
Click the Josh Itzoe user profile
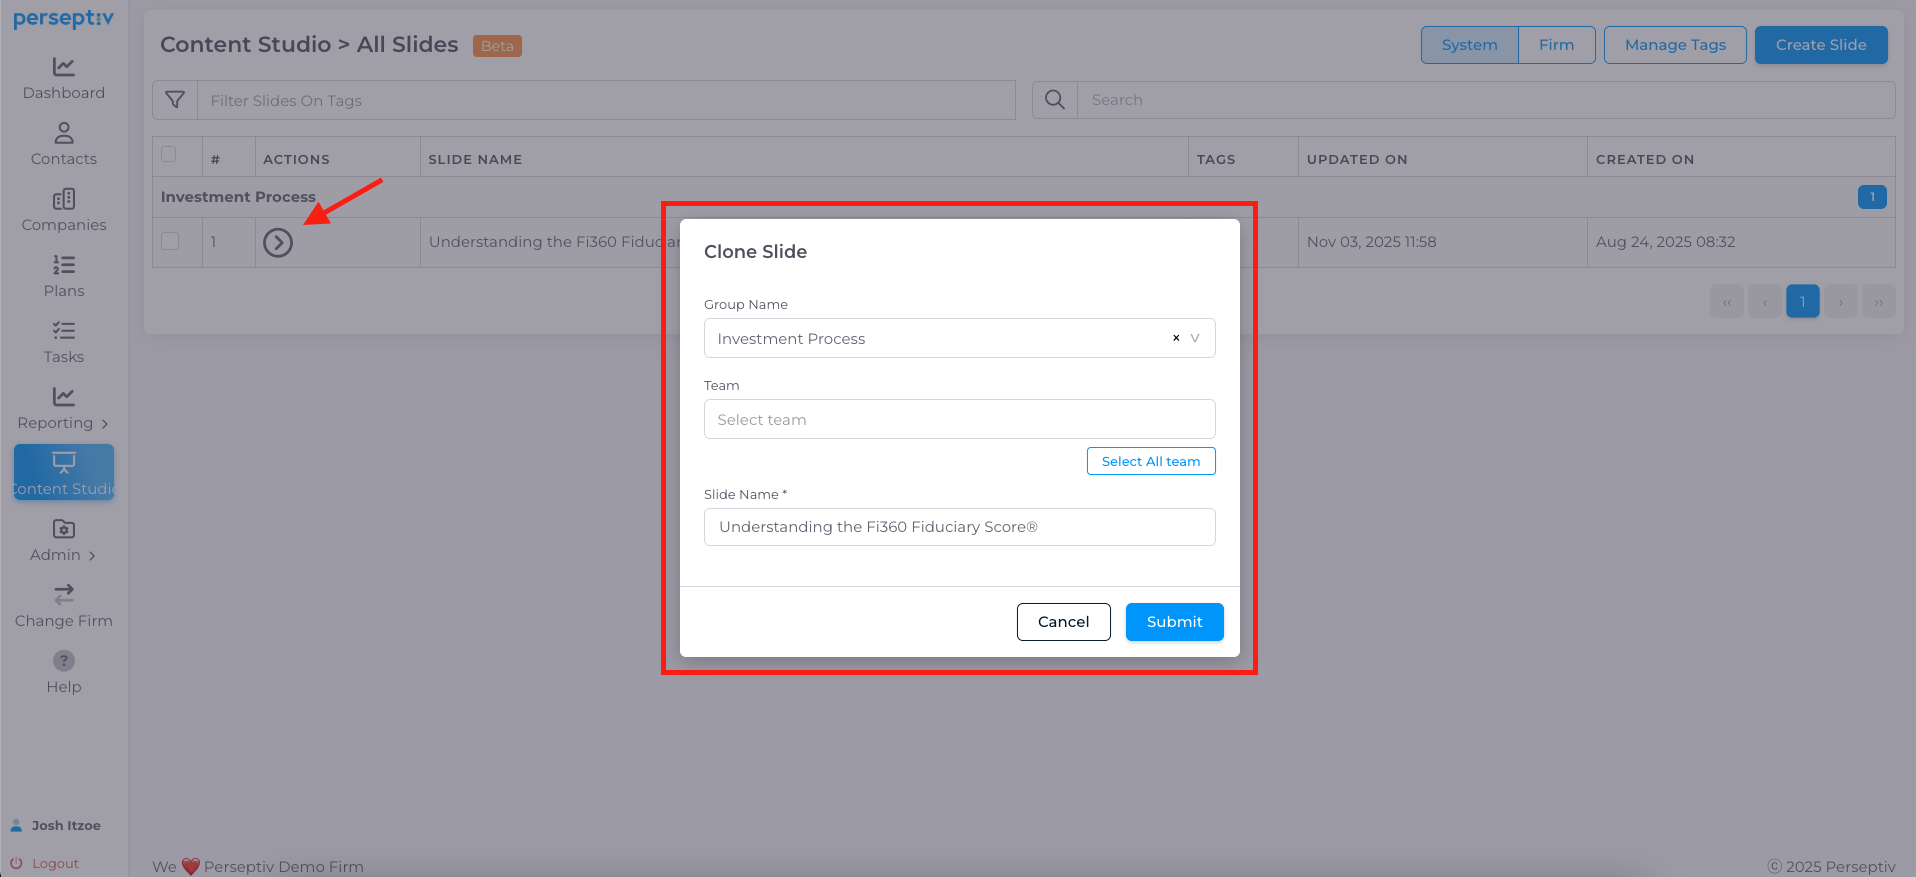click(x=56, y=825)
